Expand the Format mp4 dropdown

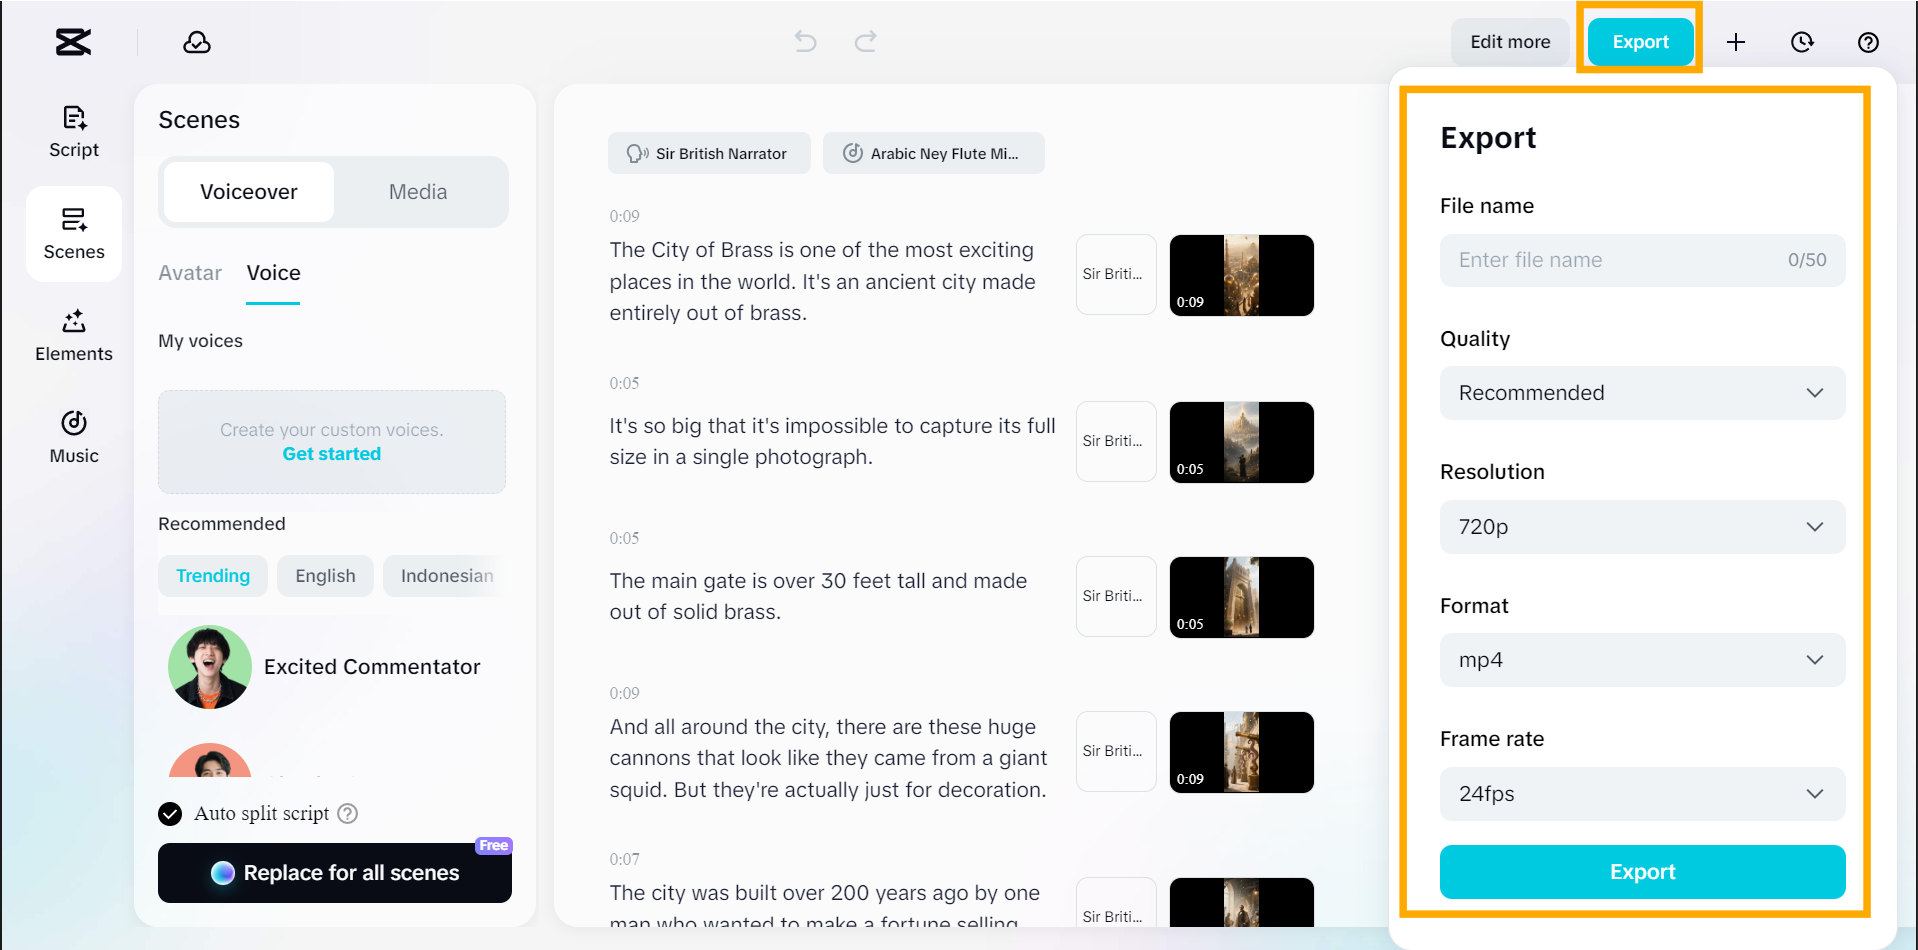[x=1642, y=660]
